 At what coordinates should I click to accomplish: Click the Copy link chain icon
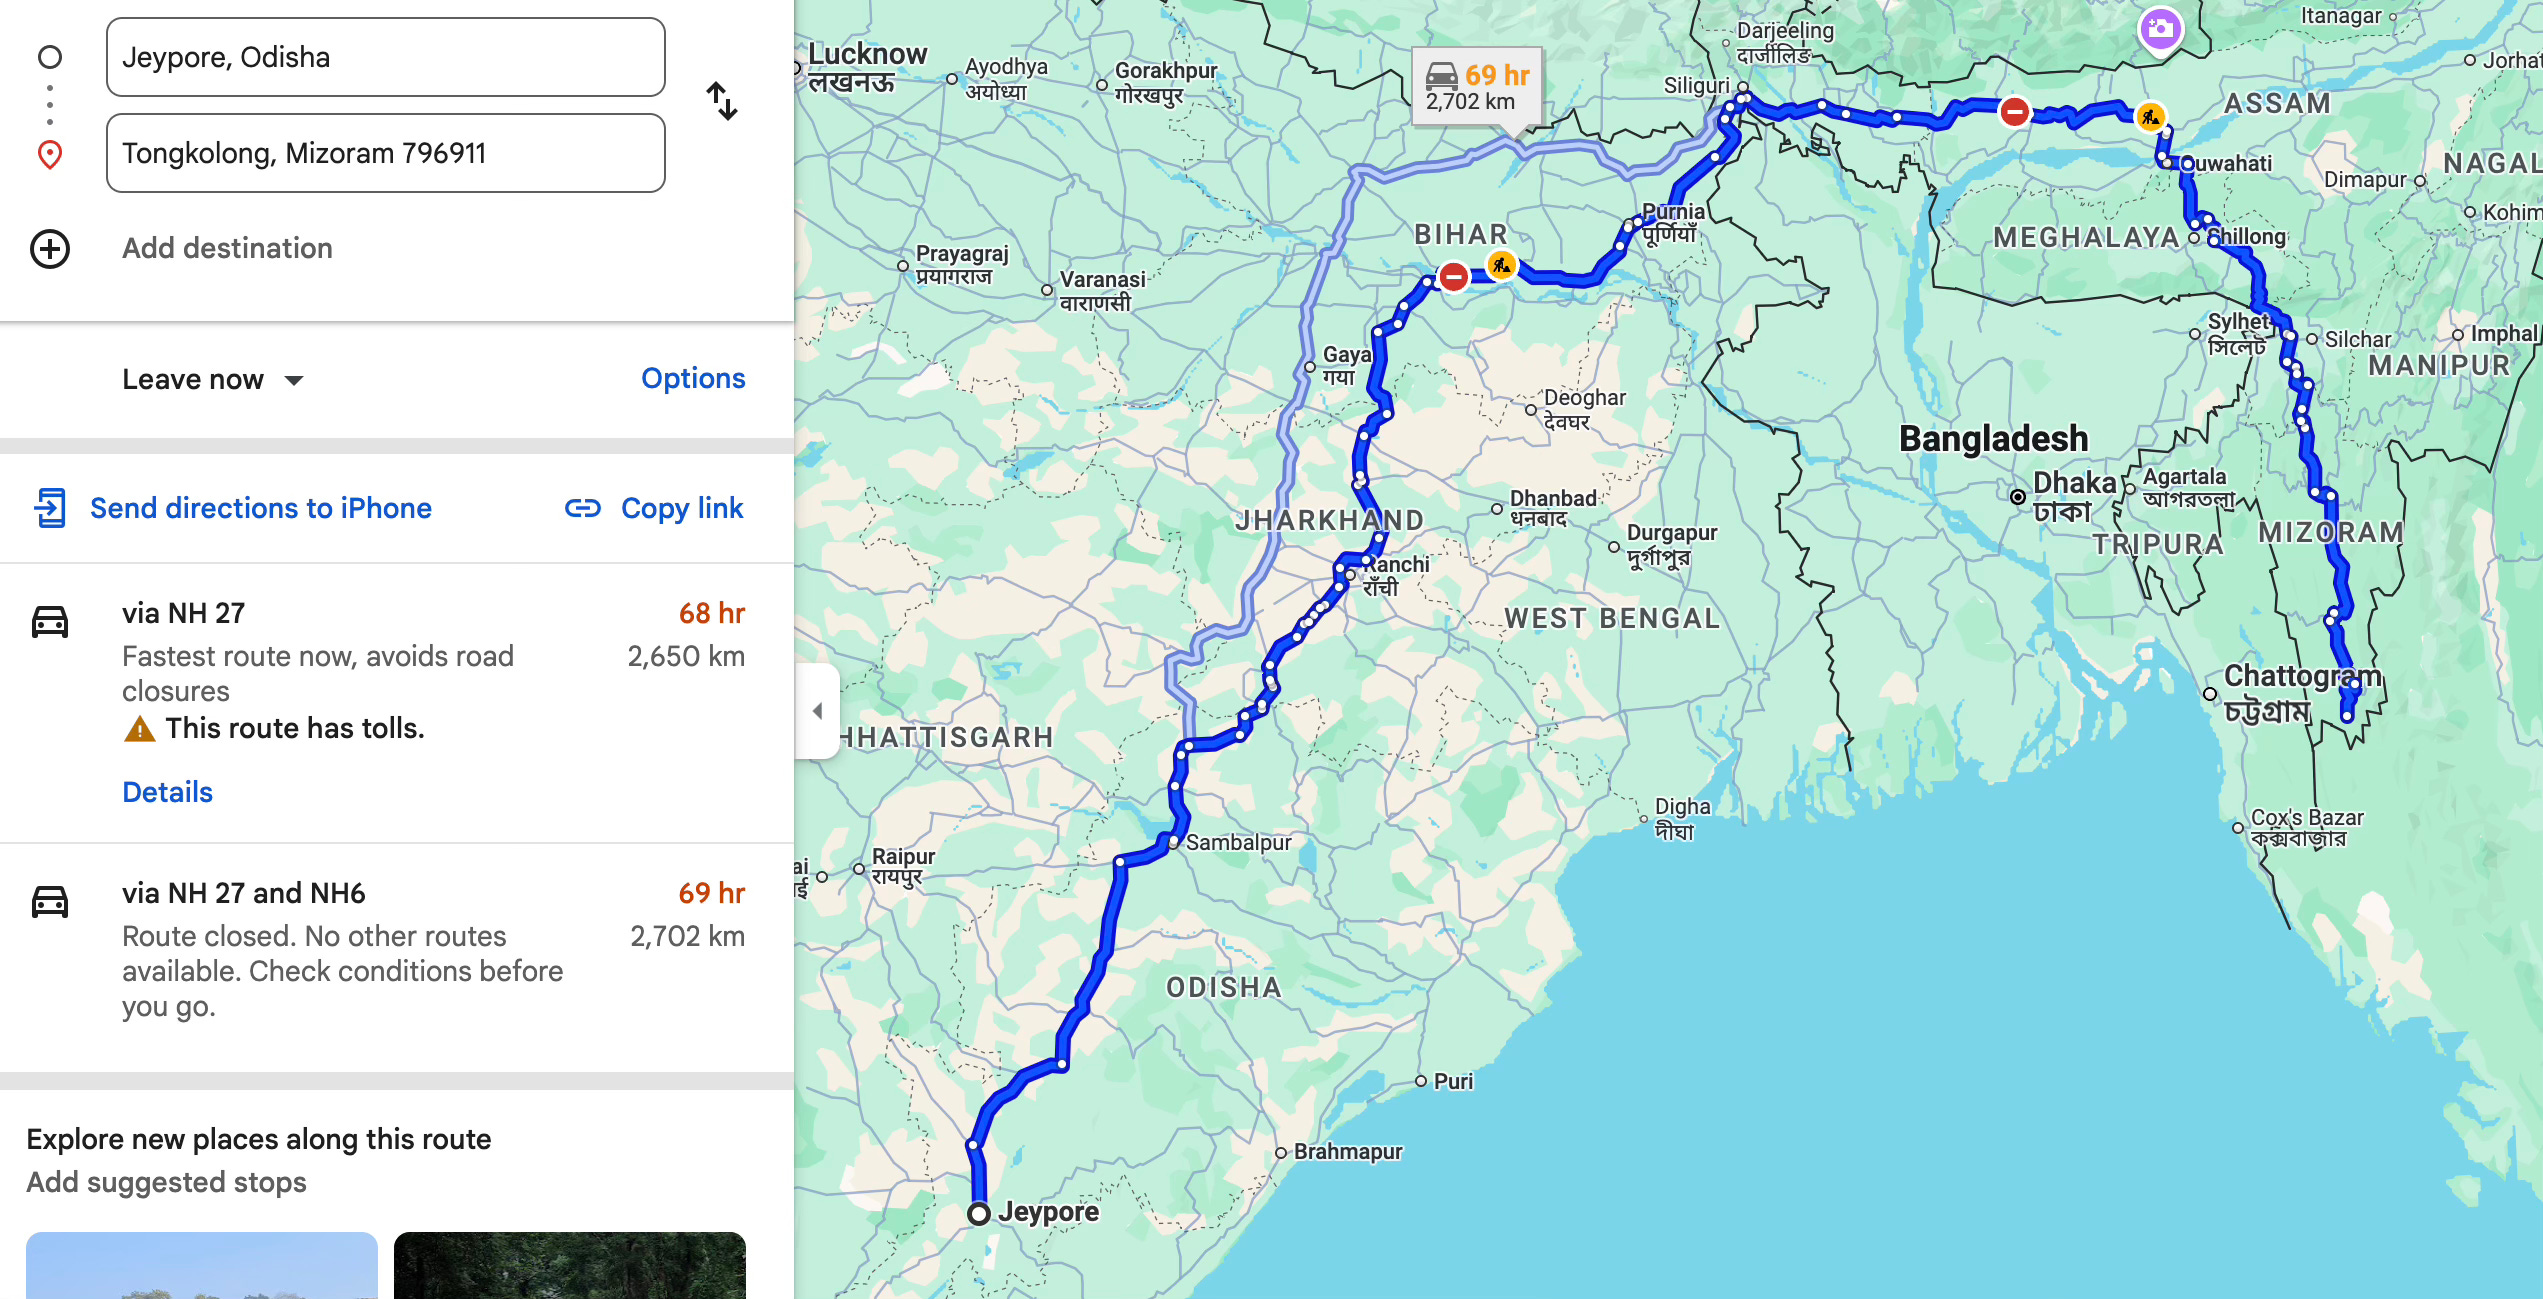coord(583,509)
